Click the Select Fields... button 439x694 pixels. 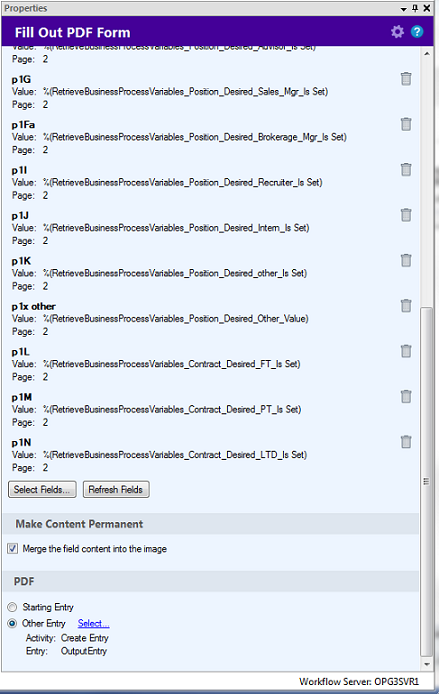[42, 490]
